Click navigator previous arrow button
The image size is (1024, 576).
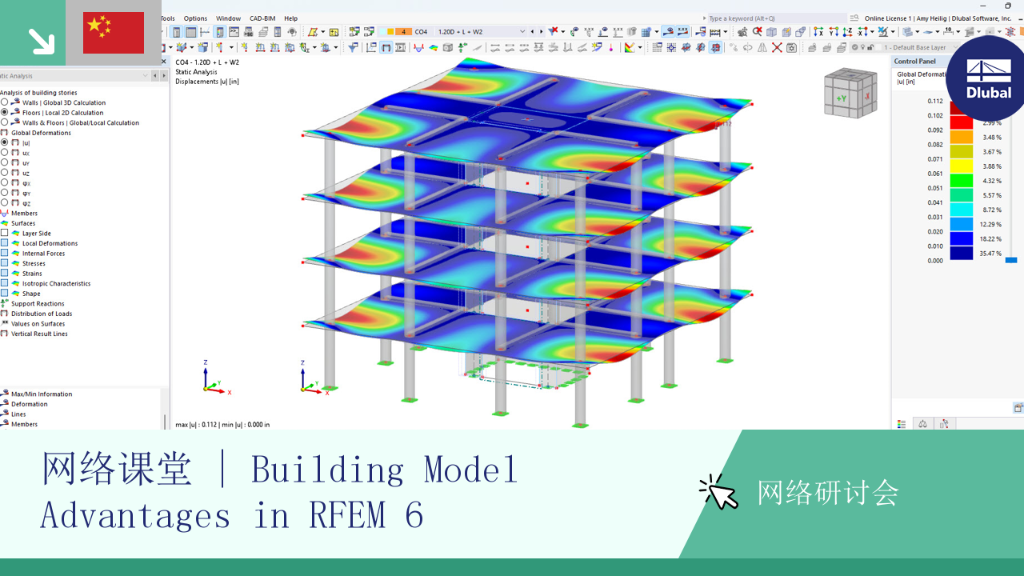[x=155, y=76]
